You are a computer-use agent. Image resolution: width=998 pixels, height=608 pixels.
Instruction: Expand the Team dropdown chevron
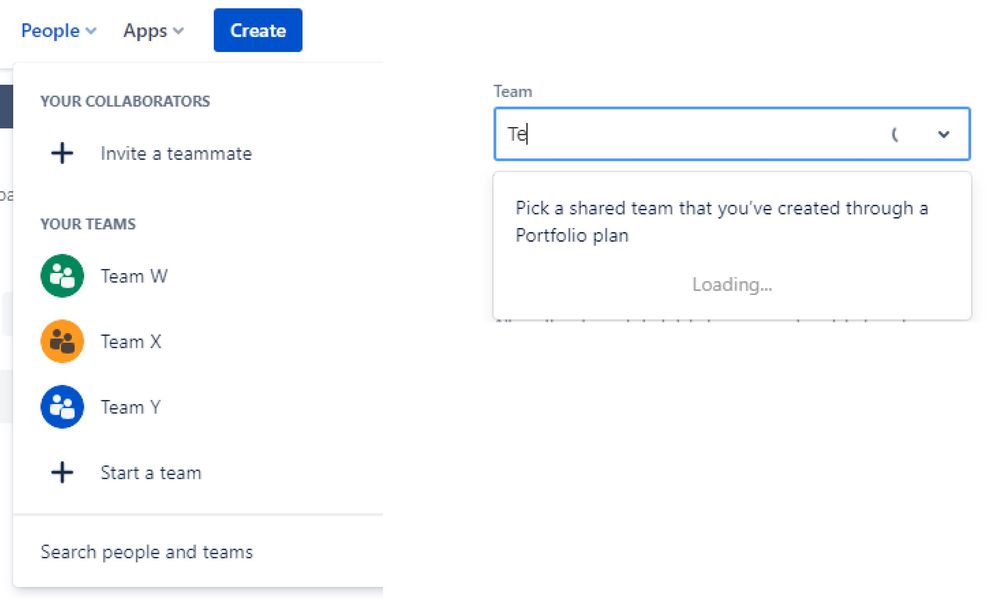click(x=944, y=134)
